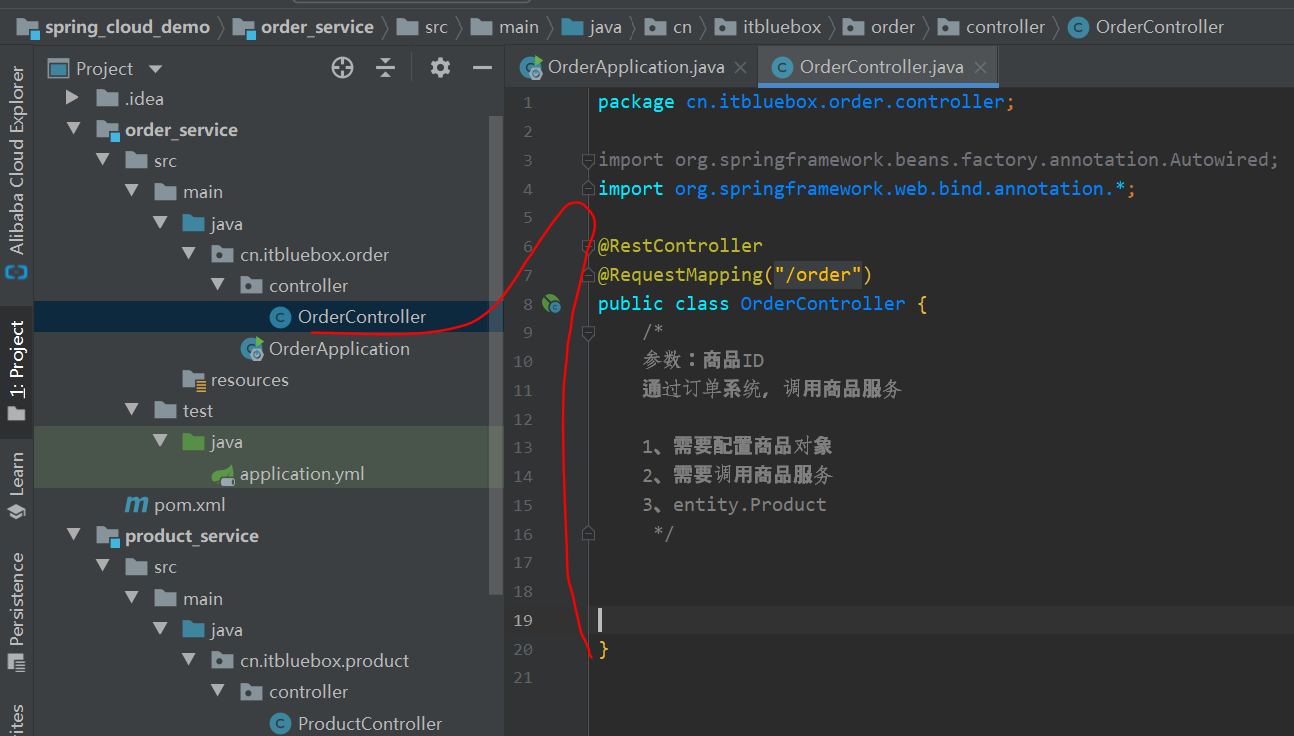Image resolution: width=1294 pixels, height=736 pixels.
Task: Click itbluebox in breadcrumb bar
Action: [782, 27]
